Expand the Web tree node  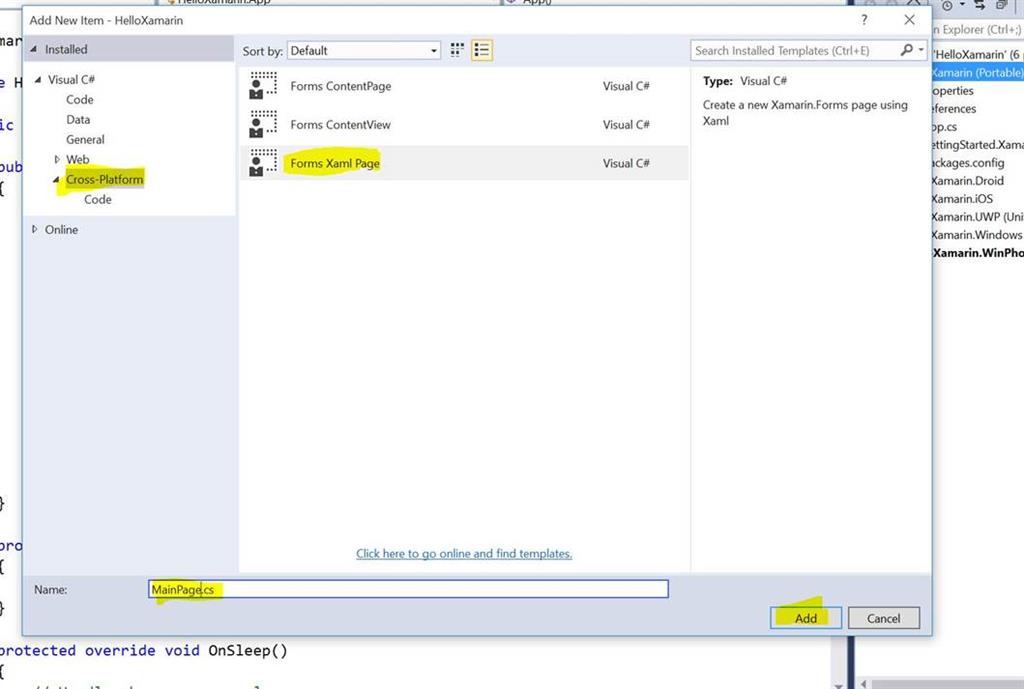click(57, 159)
